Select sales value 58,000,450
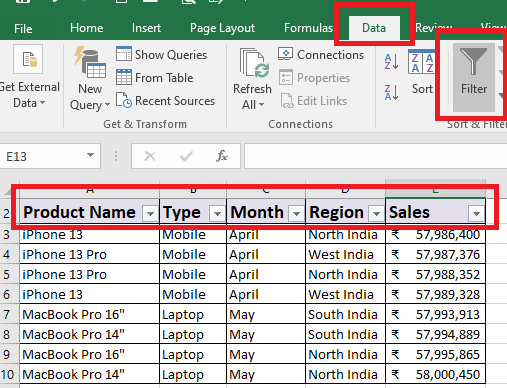507x388 pixels. click(x=435, y=374)
